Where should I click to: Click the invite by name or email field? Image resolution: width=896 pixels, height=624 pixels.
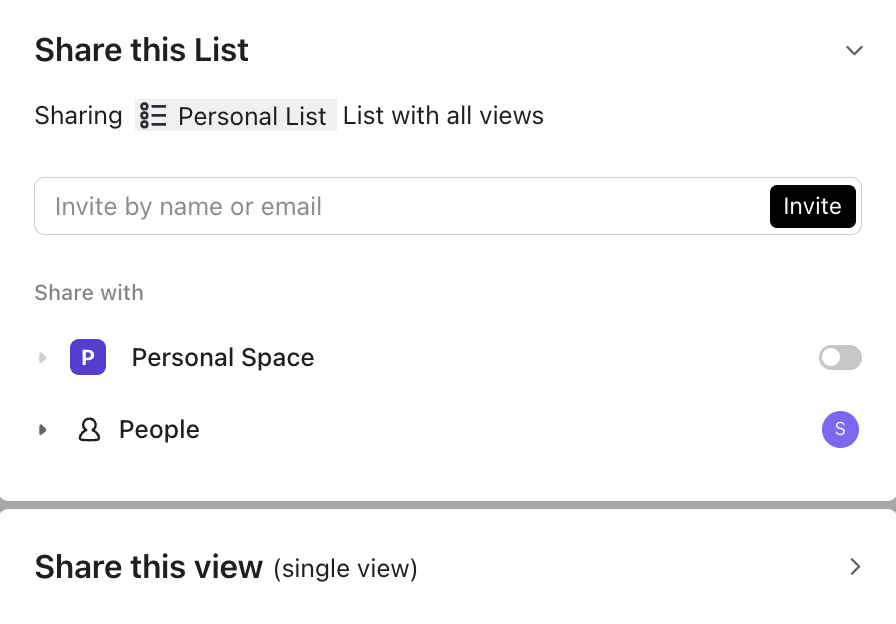tap(400, 206)
